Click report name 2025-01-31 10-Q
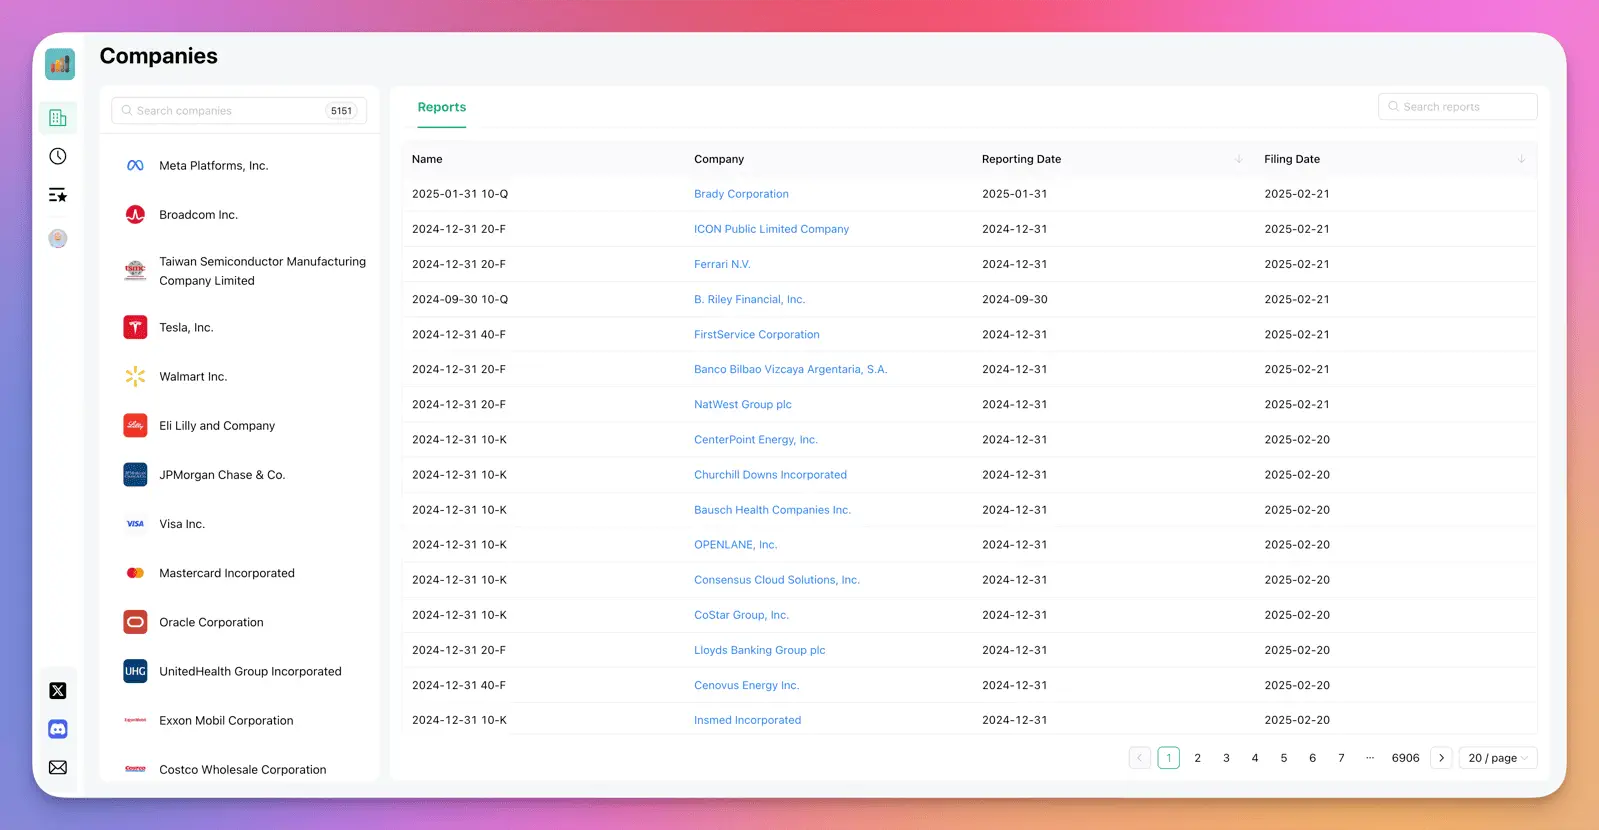Screen dimensions: 1599x830 coord(460,194)
